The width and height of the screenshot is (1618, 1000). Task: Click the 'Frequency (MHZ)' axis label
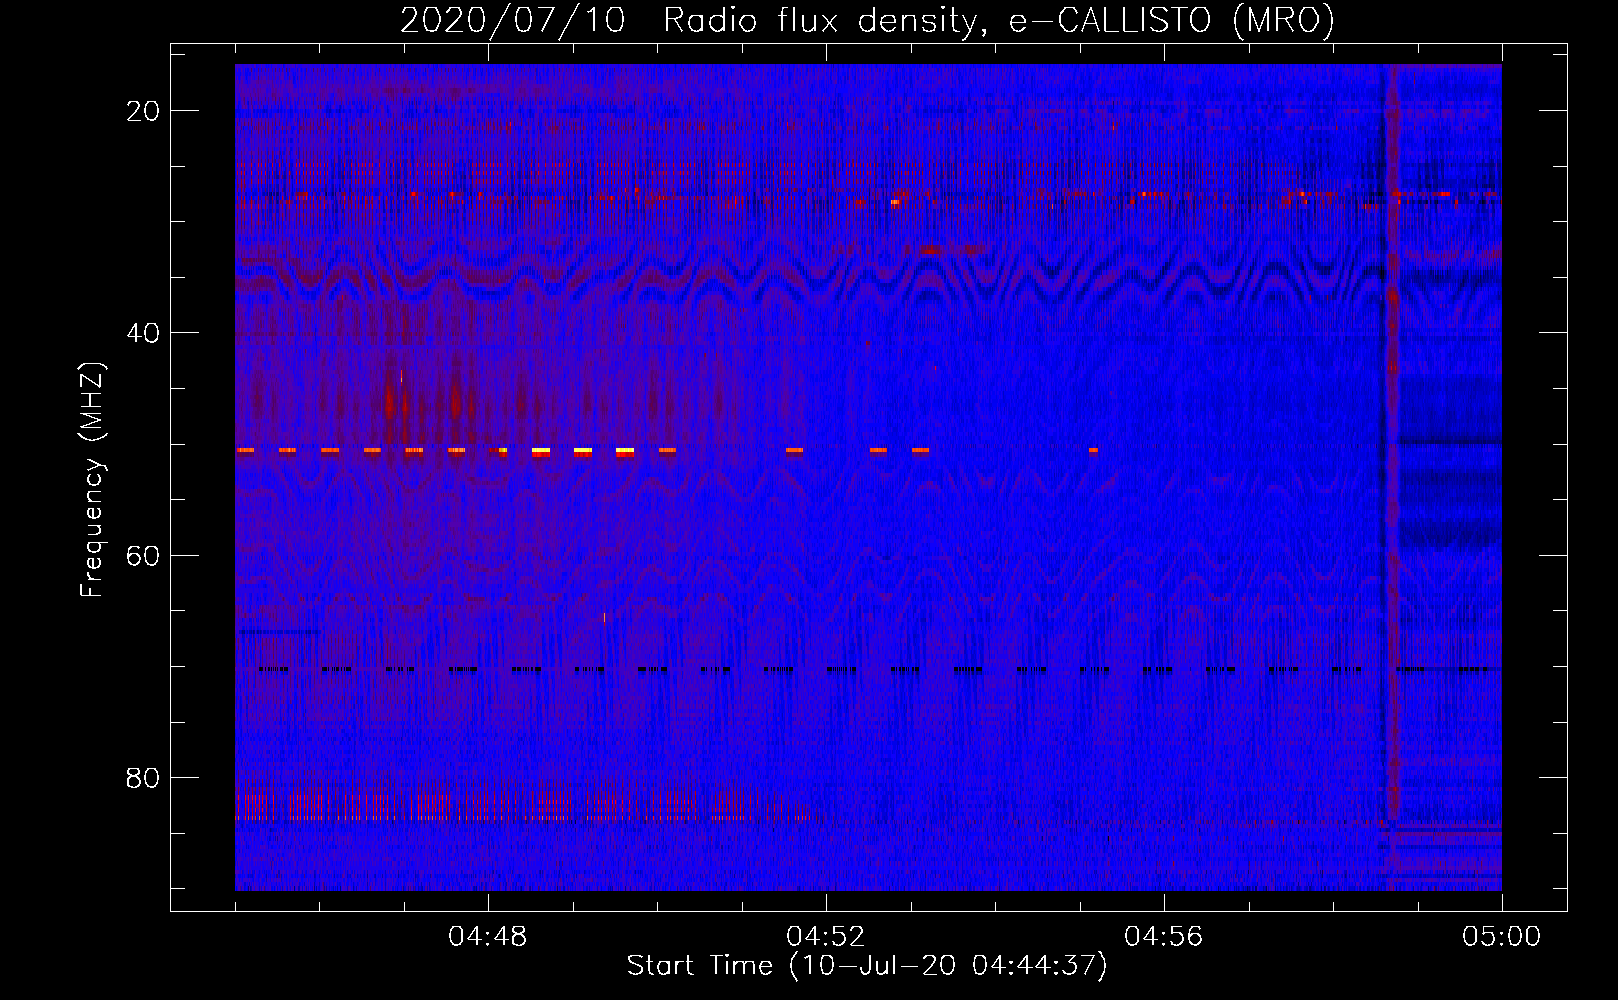click(92, 480)
